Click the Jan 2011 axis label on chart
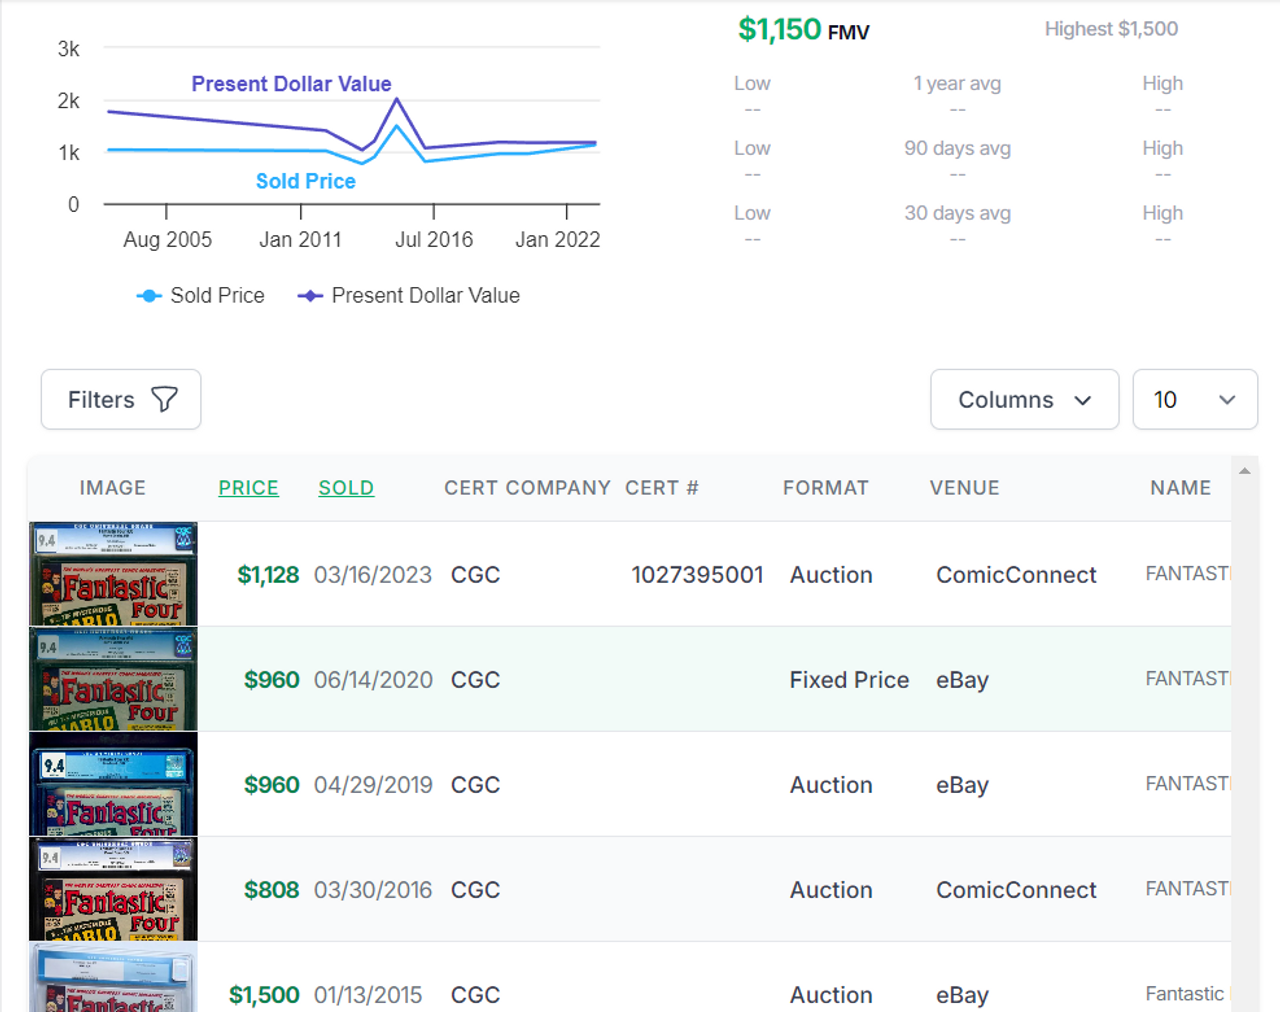Viewport: 1280px width, 1012px height. (x=300, y=240)
